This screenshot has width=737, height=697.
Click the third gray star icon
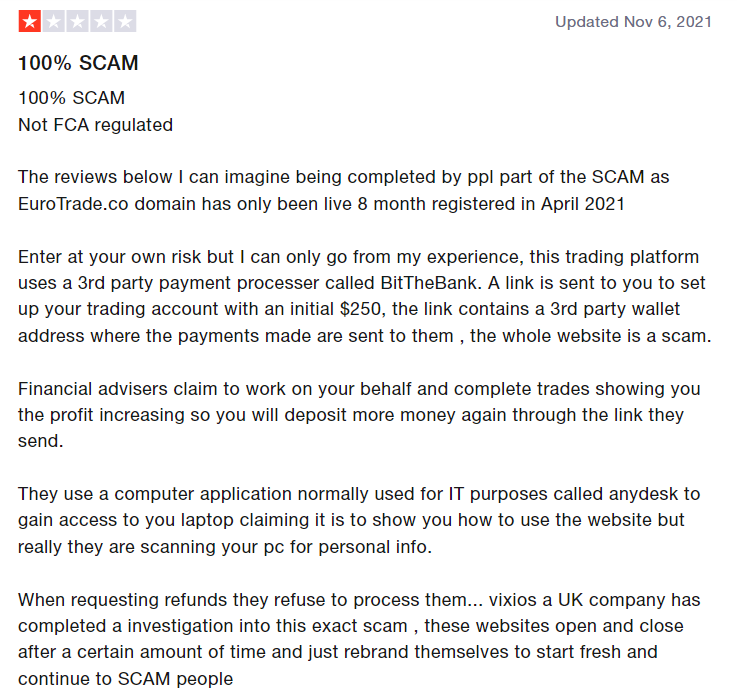coord(78,21)
